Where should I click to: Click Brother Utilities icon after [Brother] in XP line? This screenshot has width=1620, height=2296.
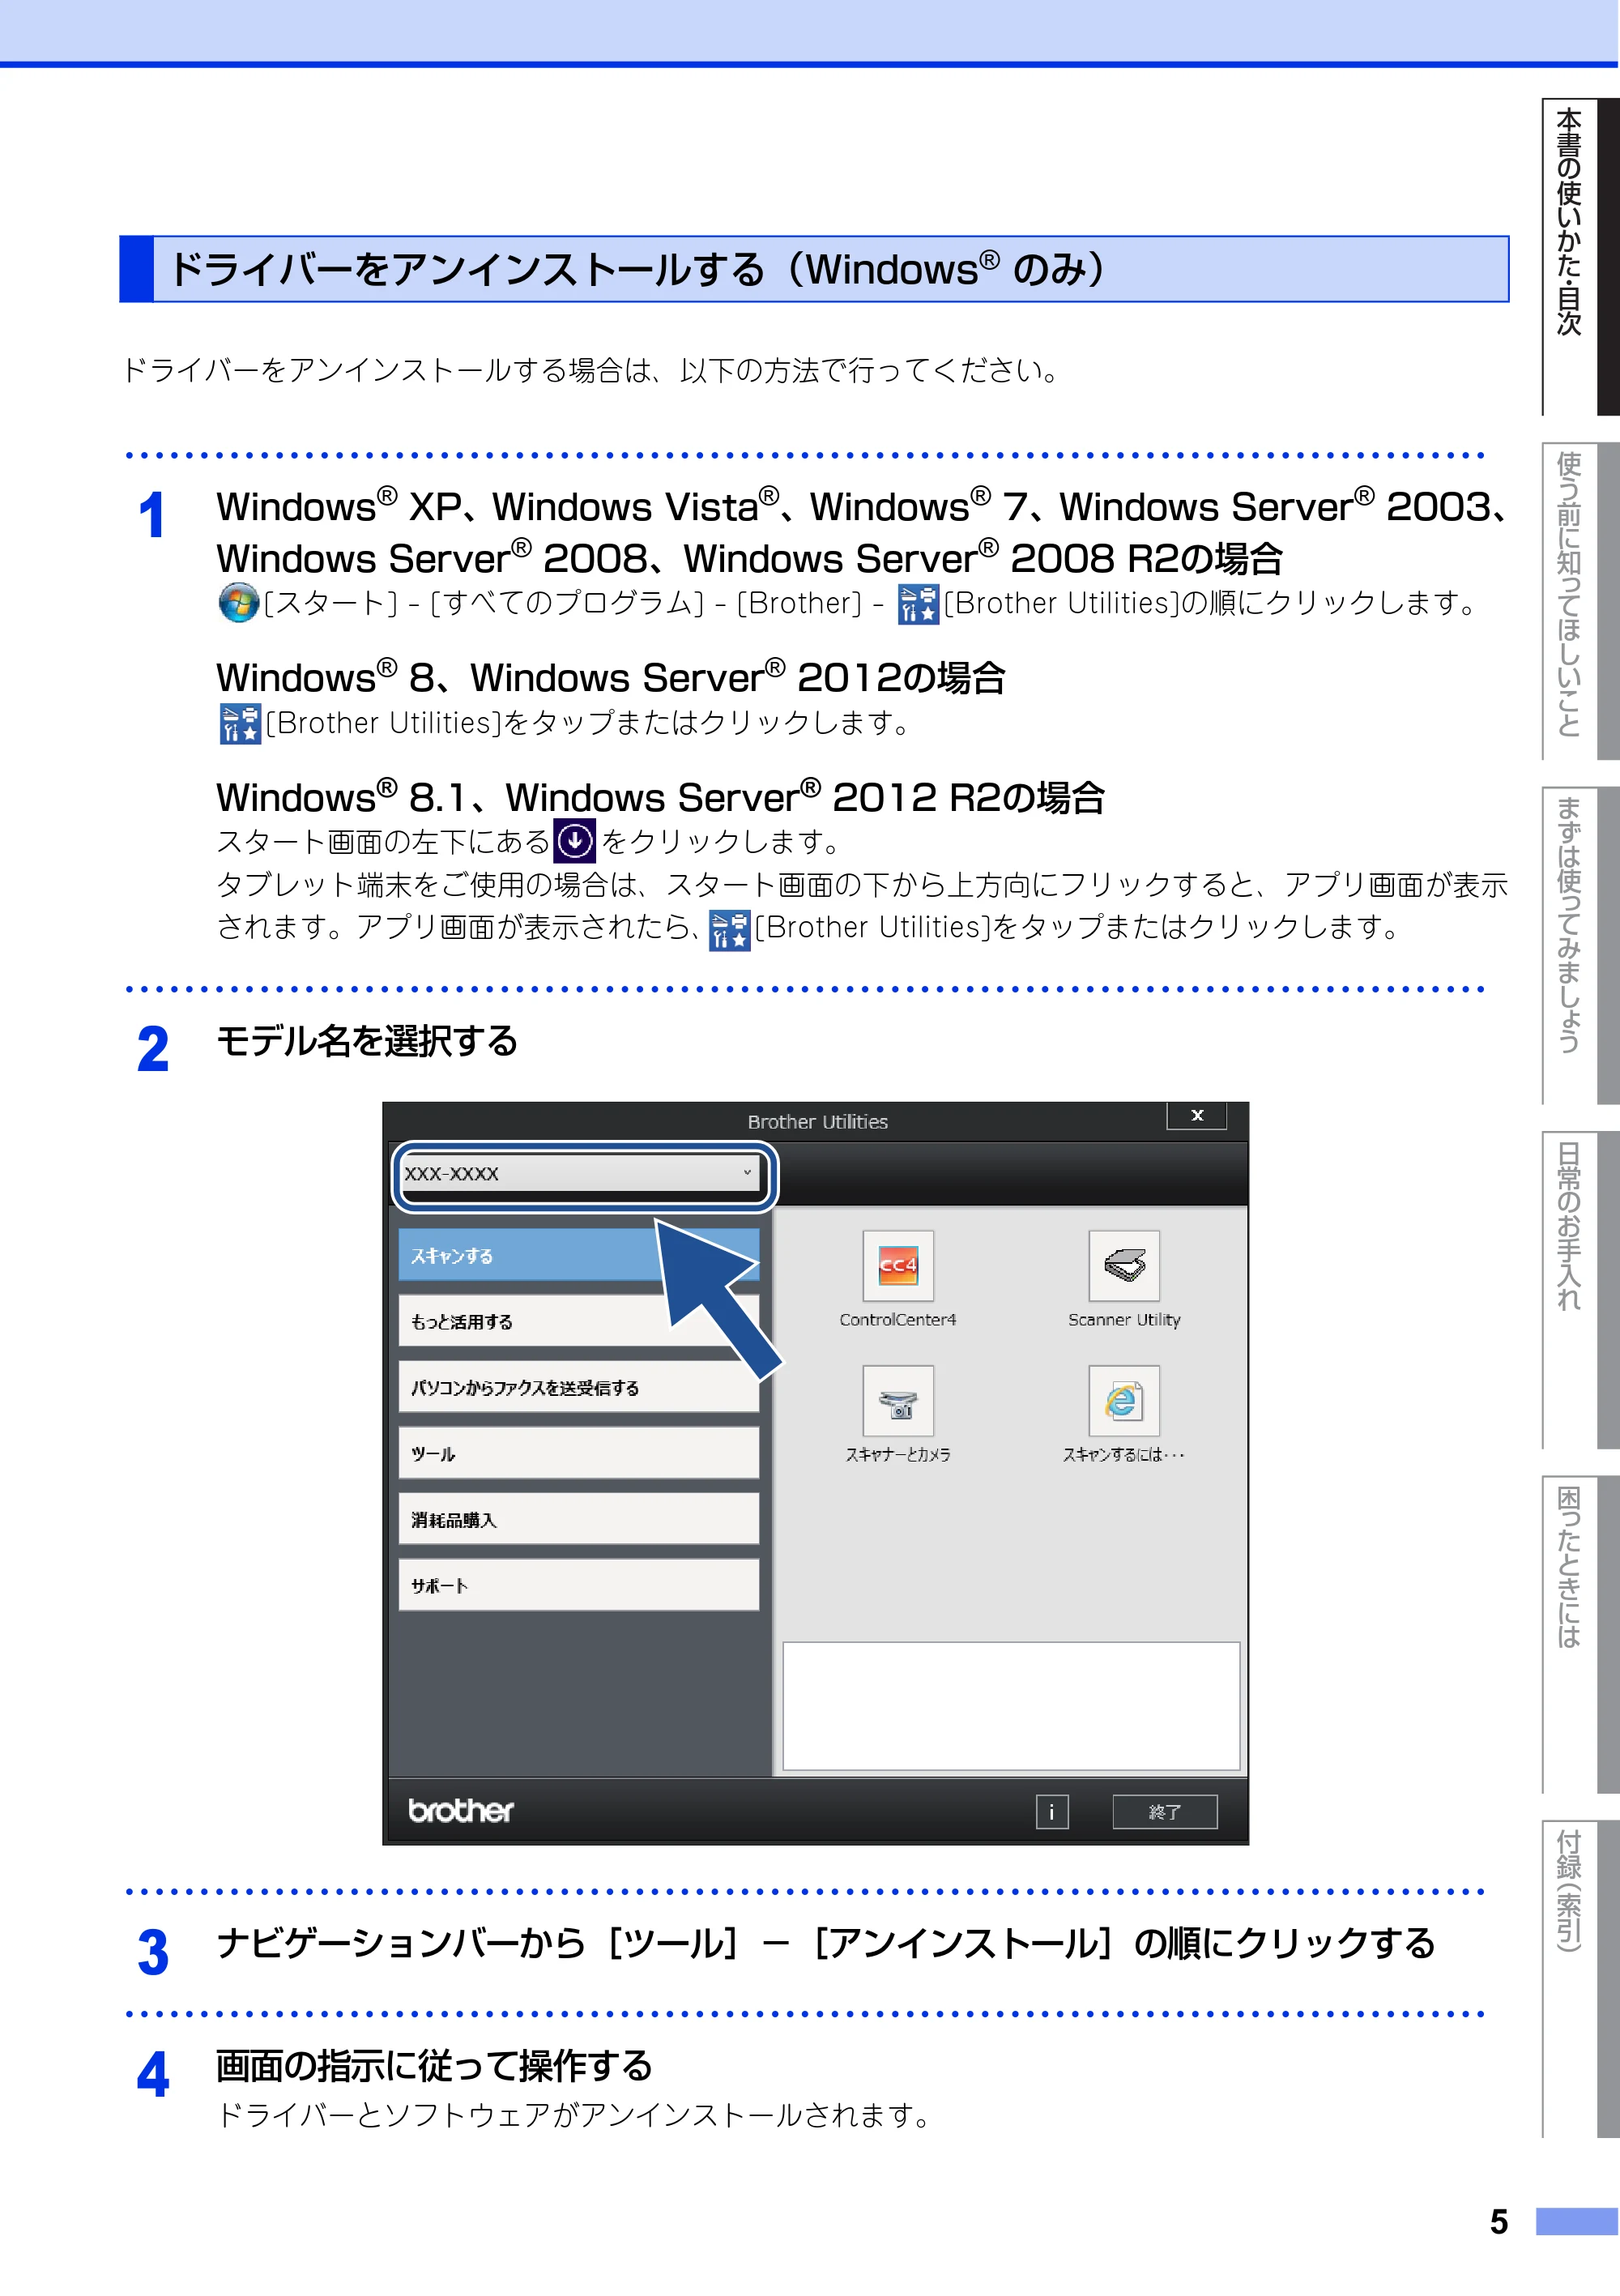click(918, 604)
